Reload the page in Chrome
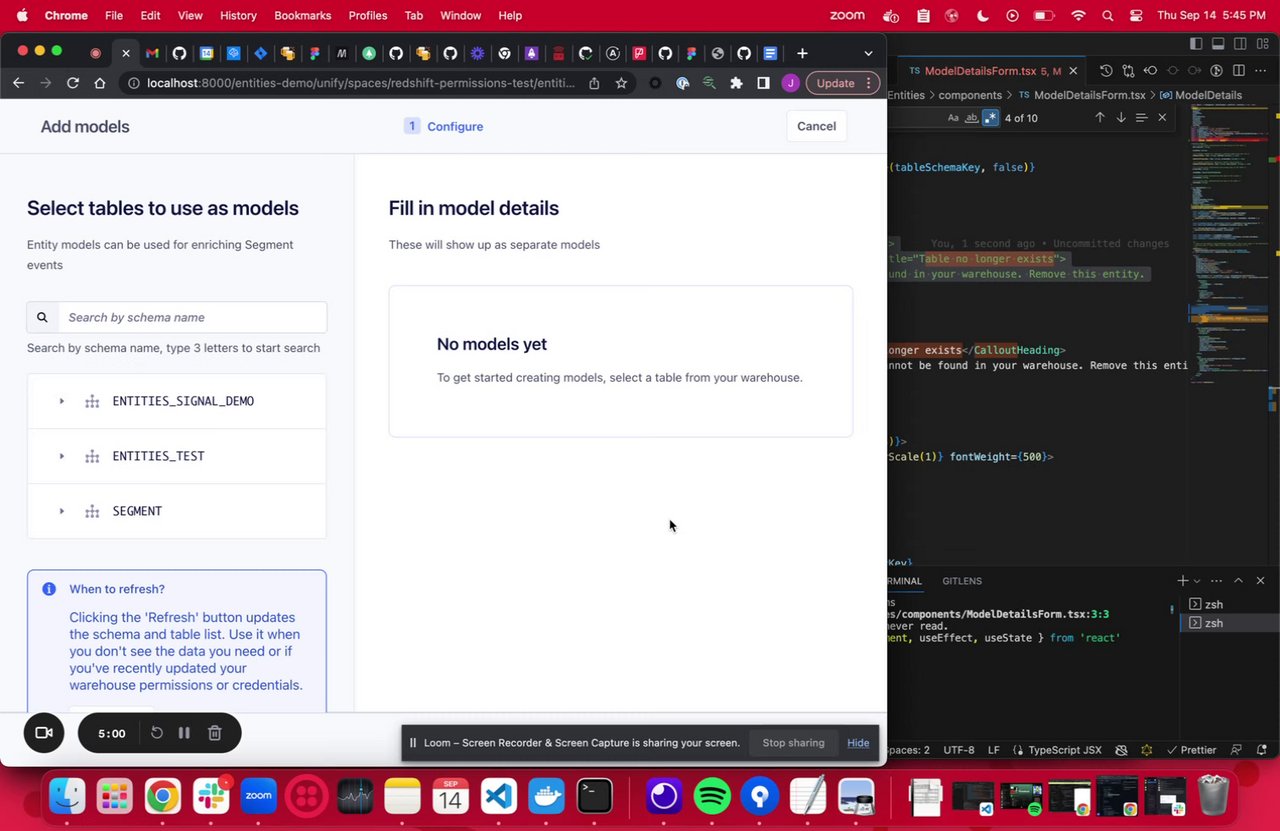 tap(72, 83)
